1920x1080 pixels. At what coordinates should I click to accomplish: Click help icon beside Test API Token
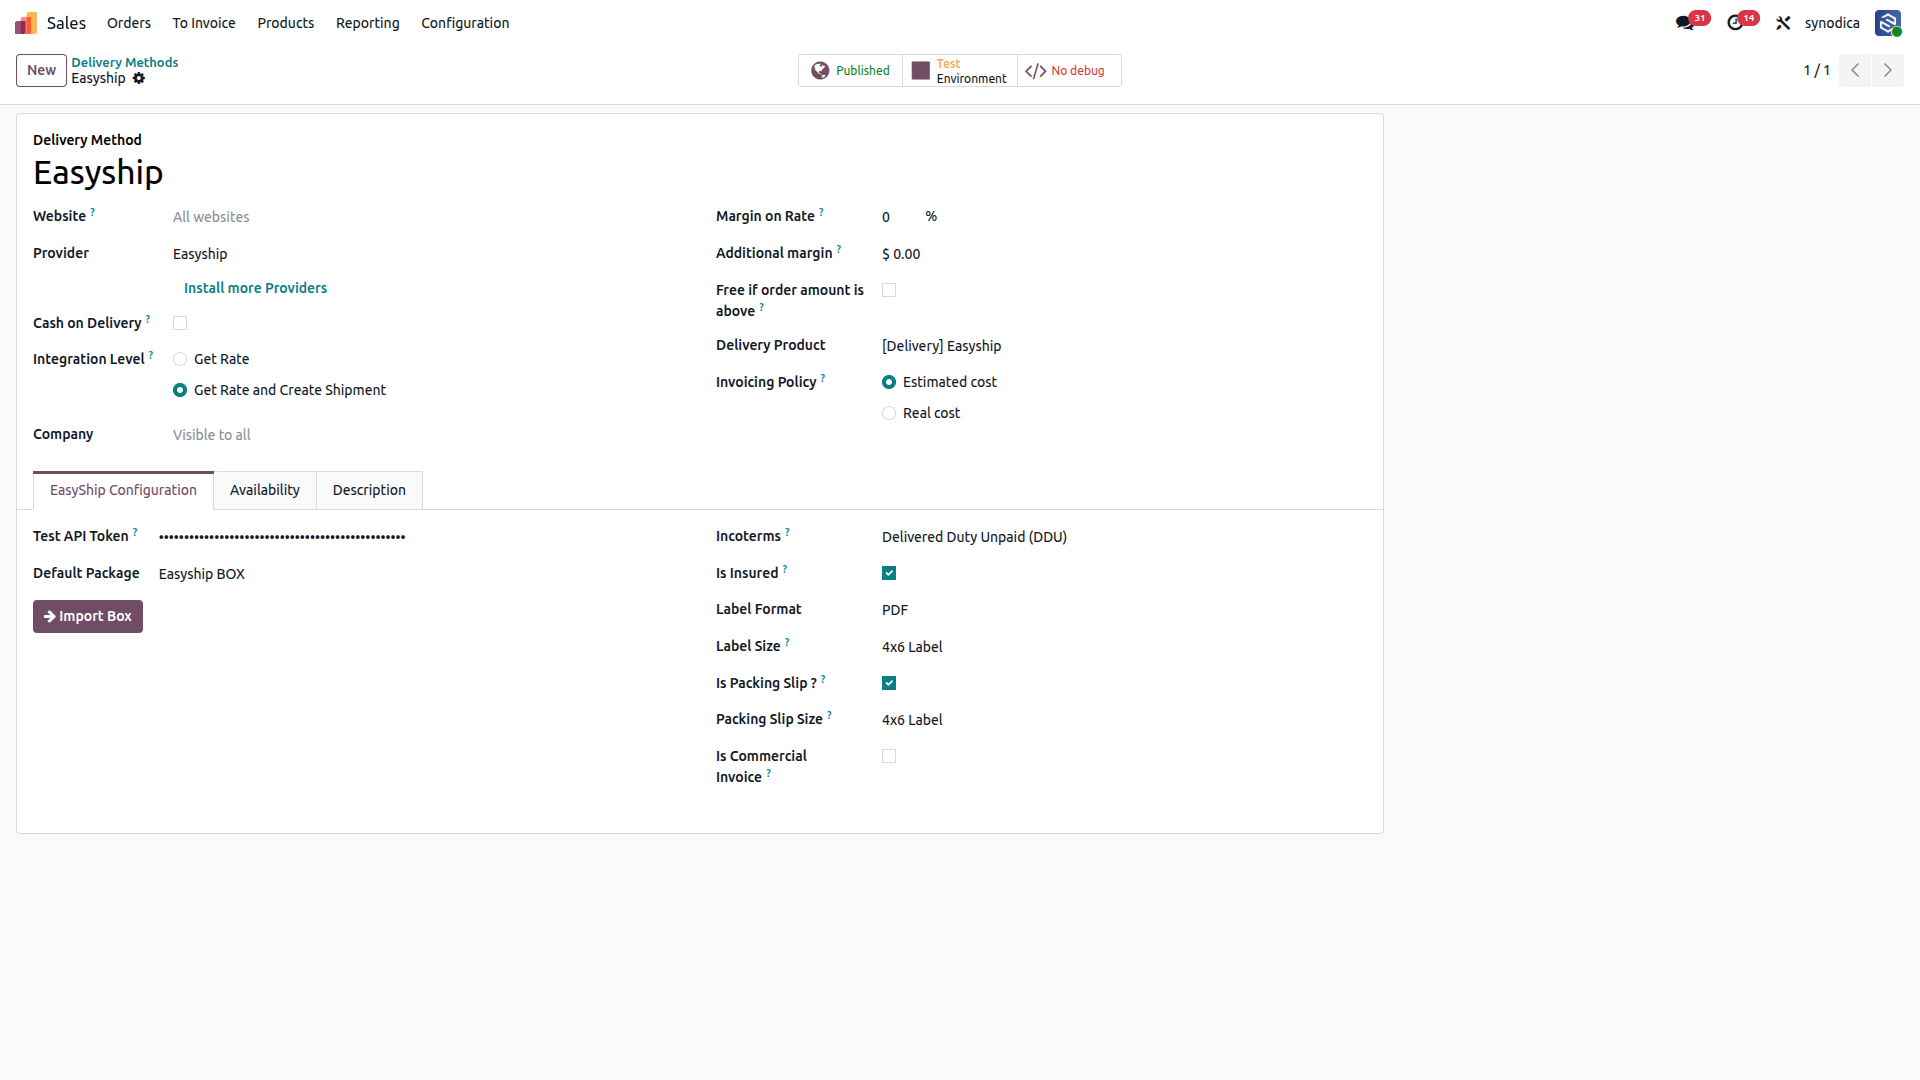(x=135, y=532)
